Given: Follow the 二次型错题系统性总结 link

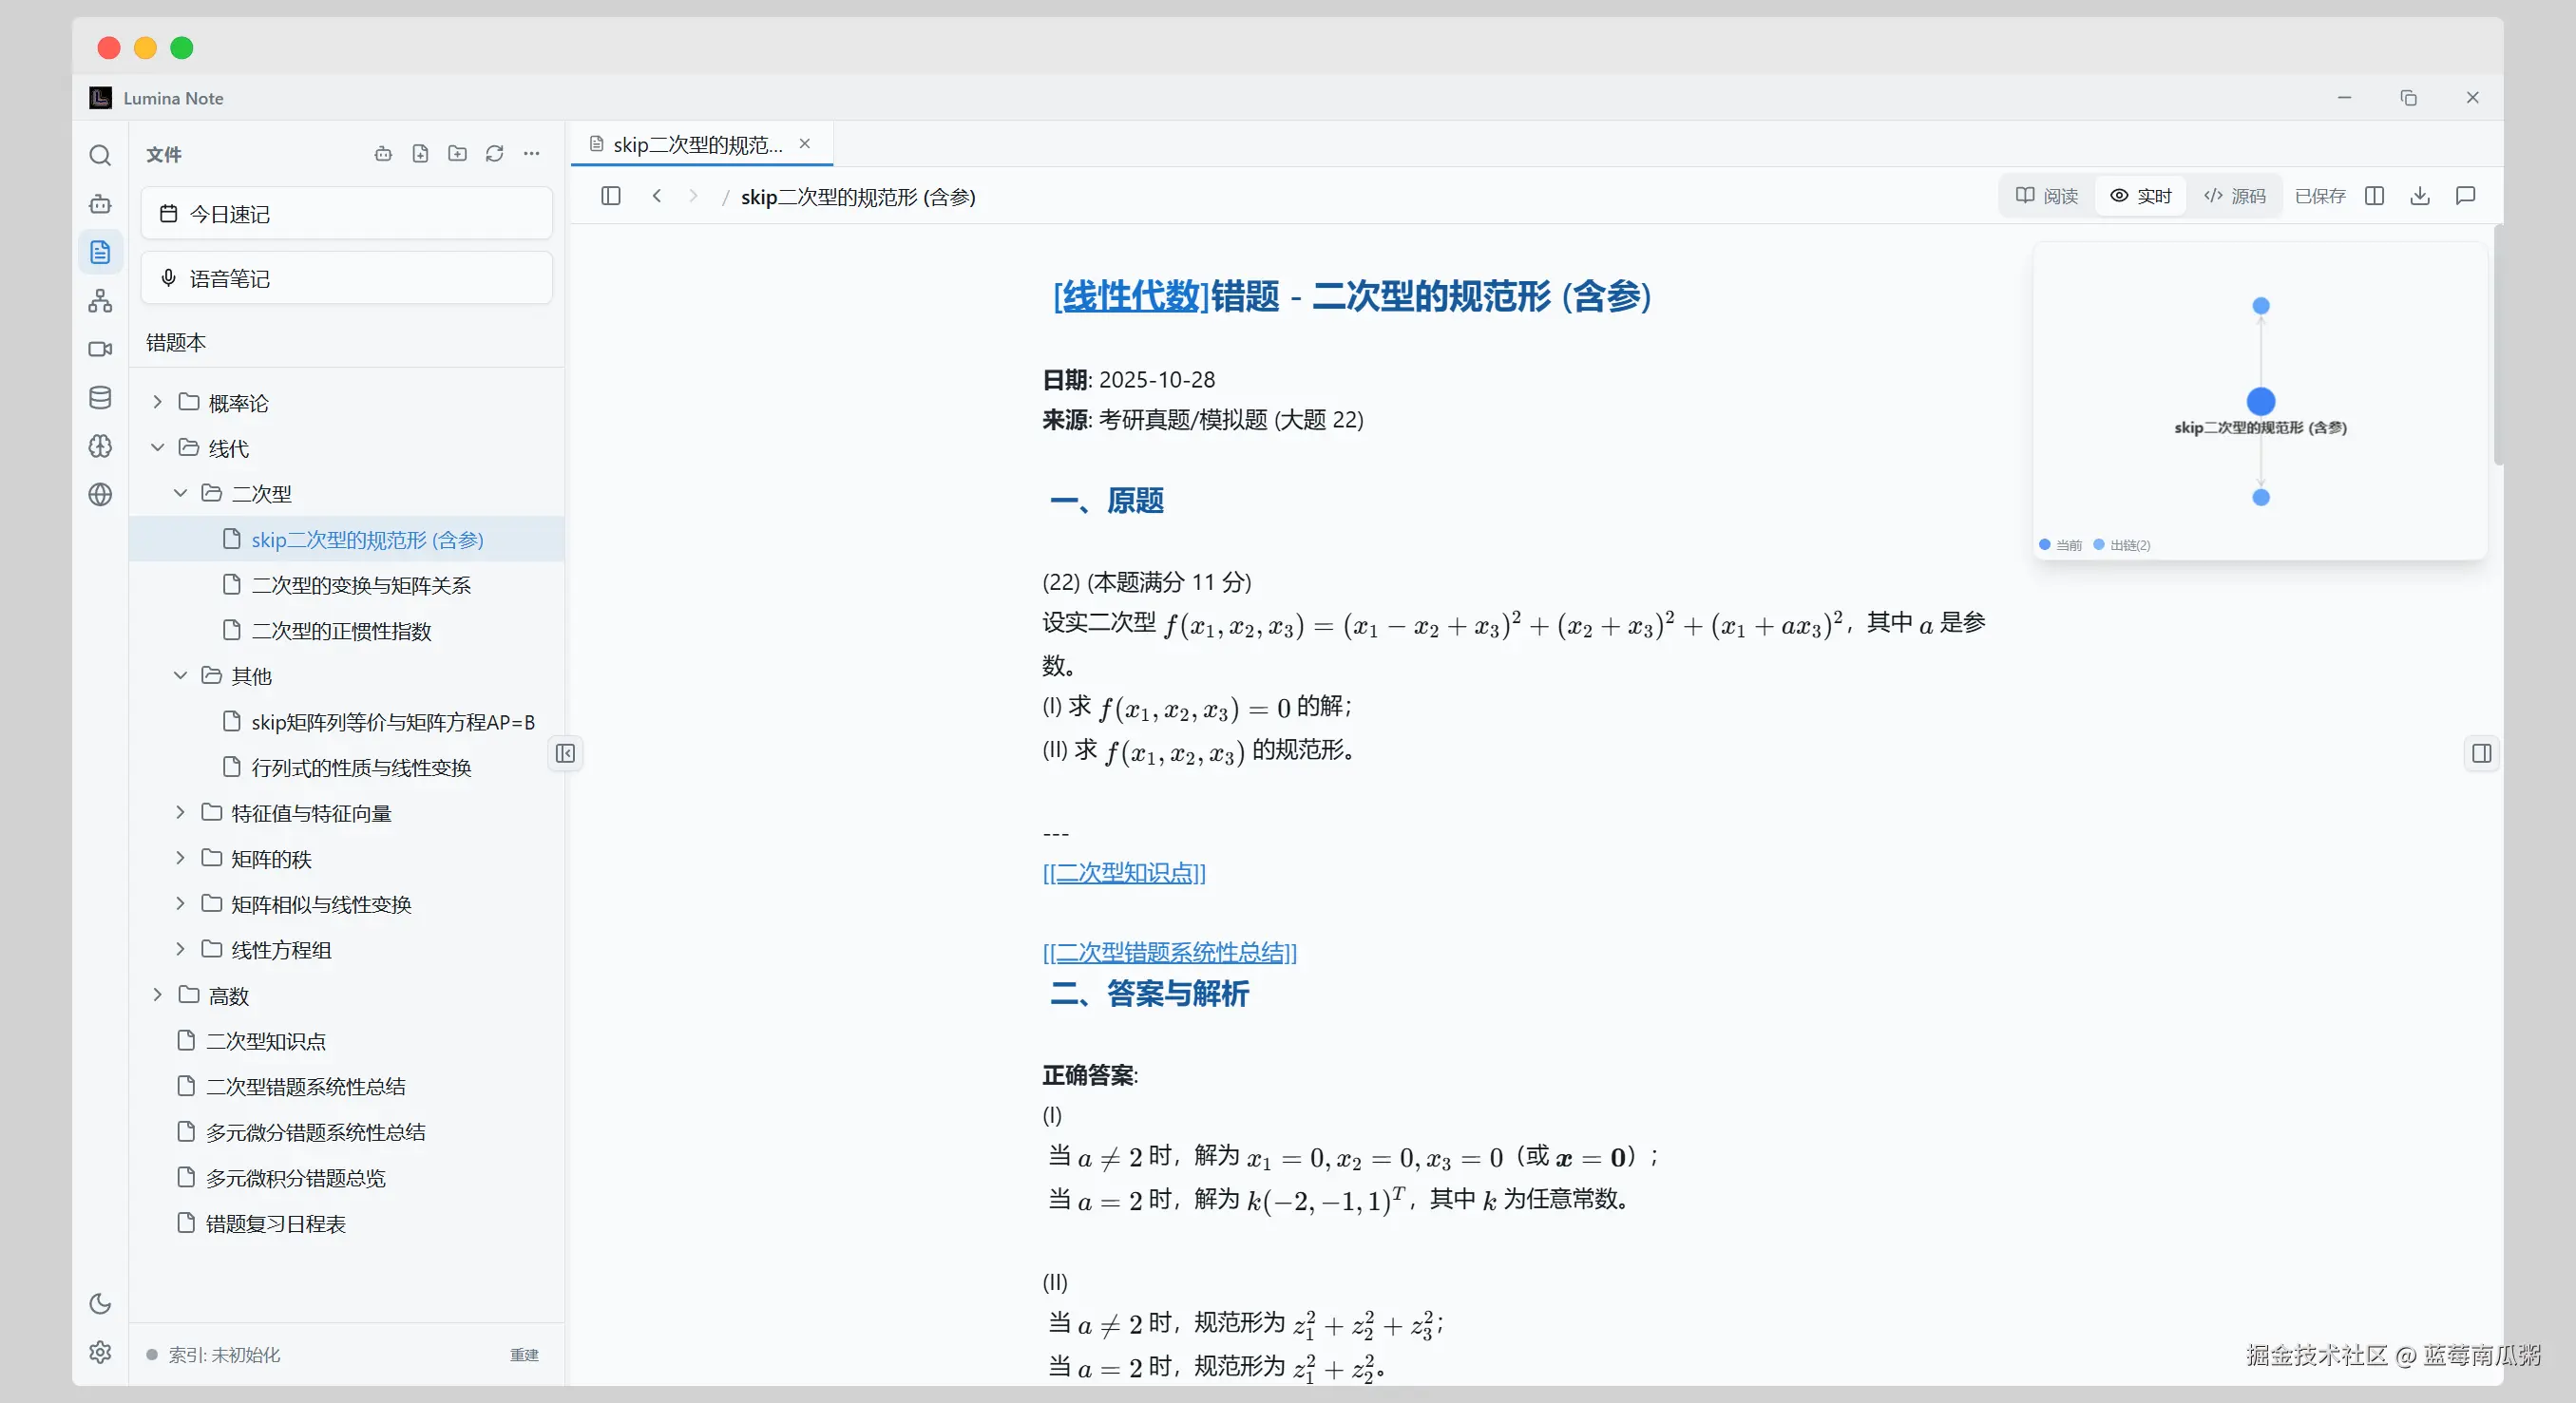Looking at the screenshot, I should (1169, 952).
